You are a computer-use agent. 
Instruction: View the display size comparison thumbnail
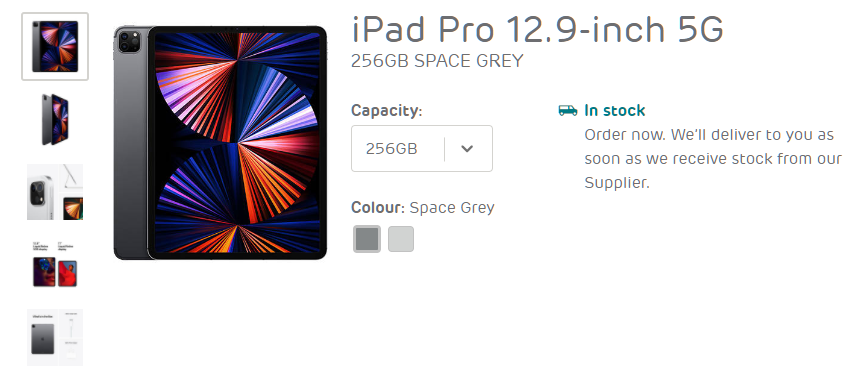pyautogui.click(x=55, y=265)
